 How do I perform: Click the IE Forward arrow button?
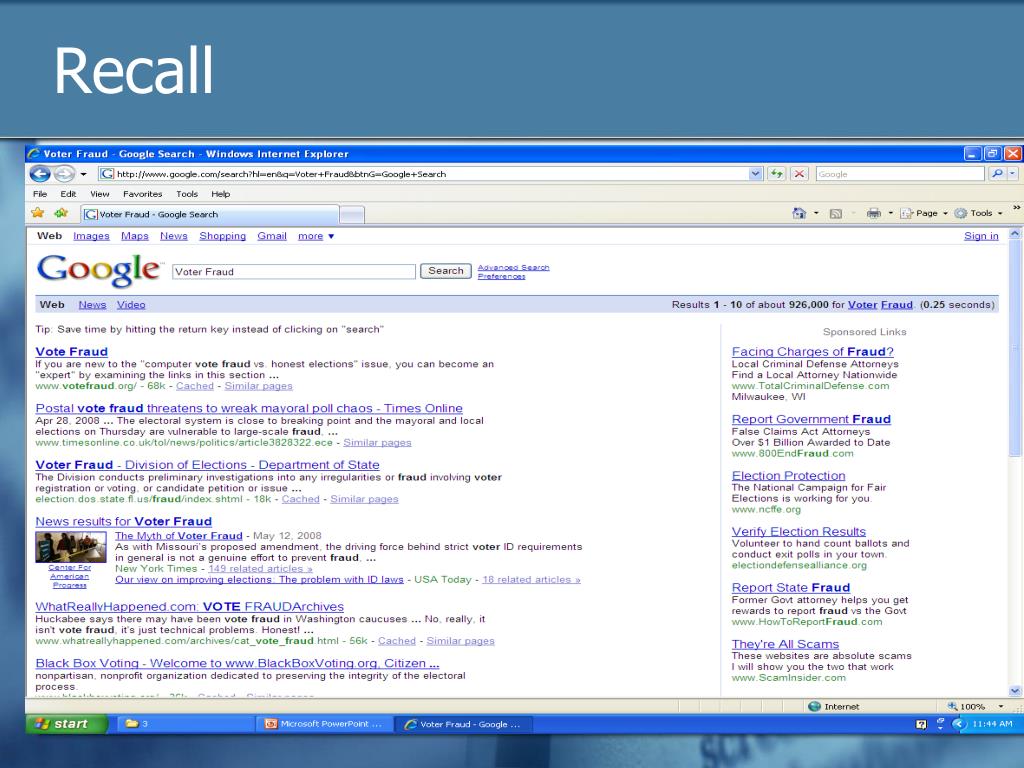point(64,174)
